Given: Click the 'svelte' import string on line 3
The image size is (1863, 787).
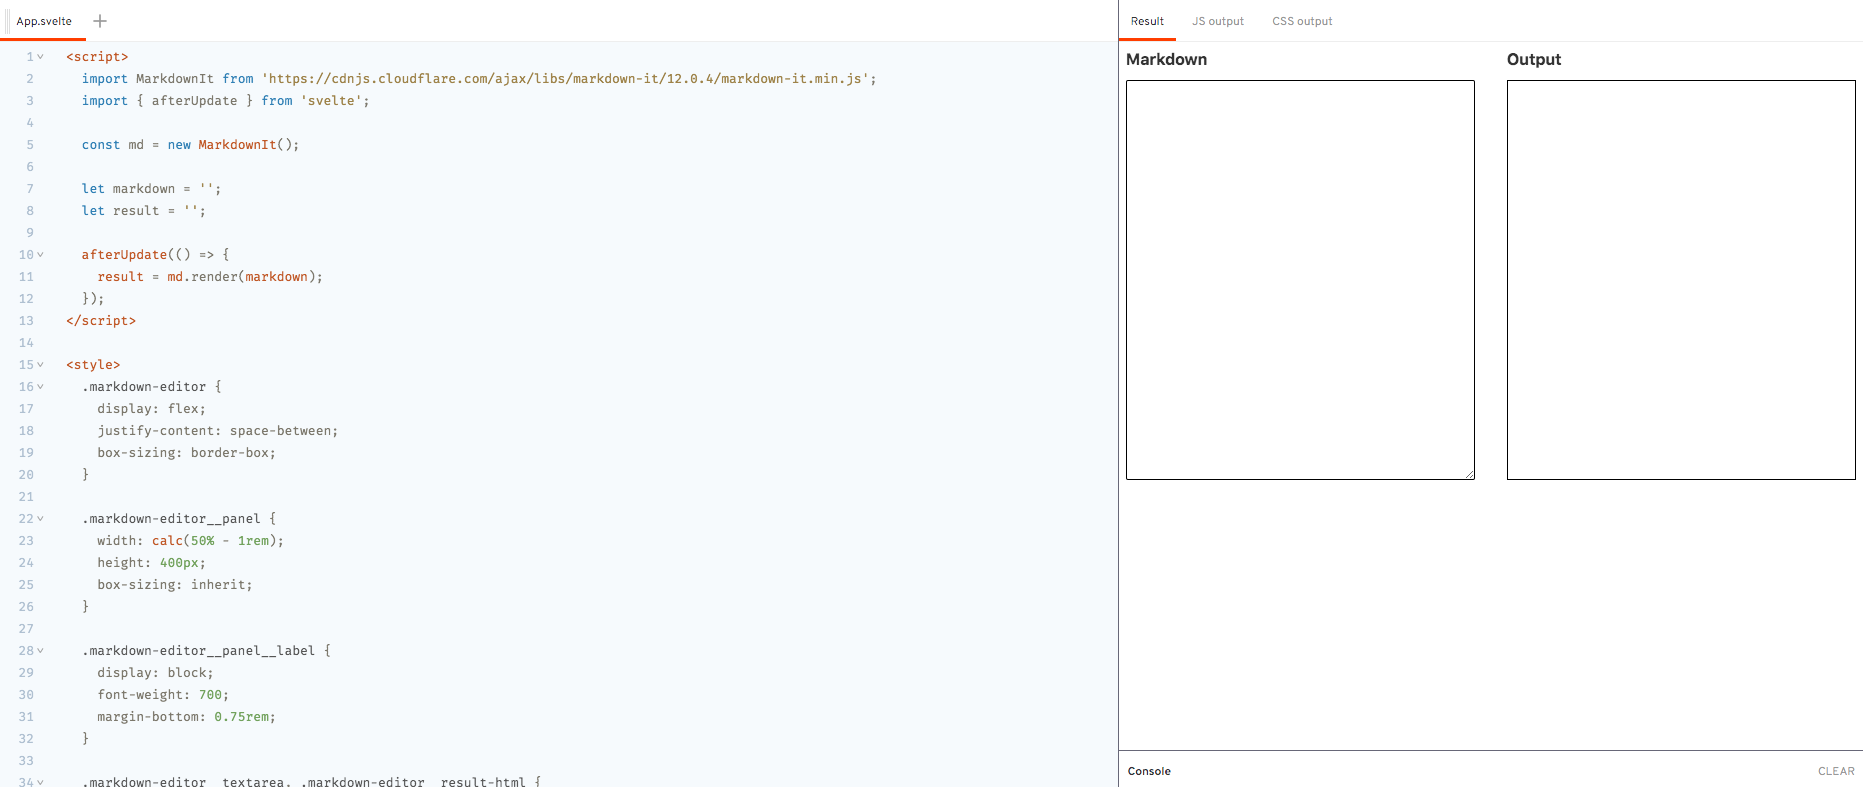Looking at the screenshot, I should [x=331, y=101].
